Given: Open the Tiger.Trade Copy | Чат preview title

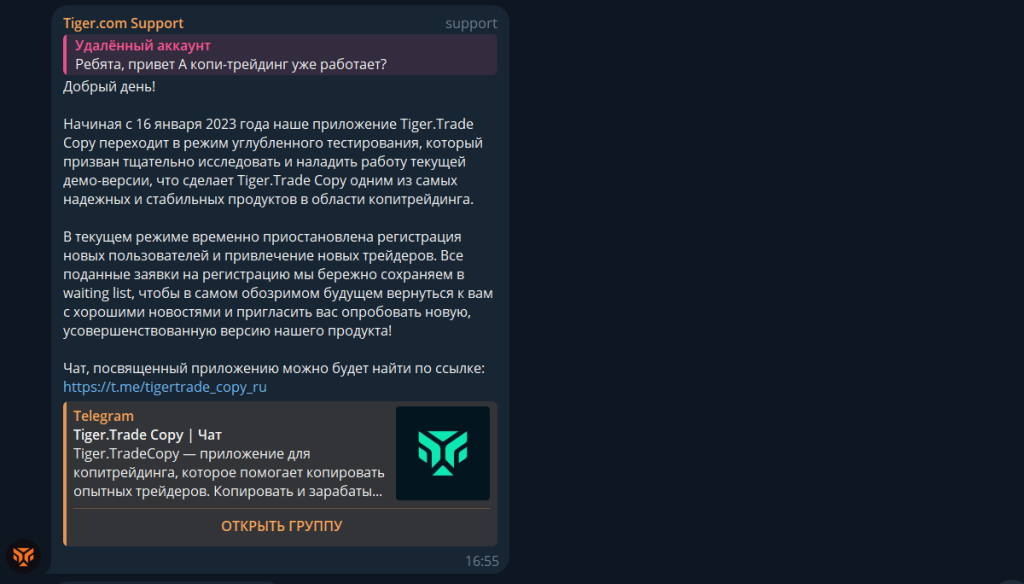Looking at the screenshot, I should click(x=147, y=434).
